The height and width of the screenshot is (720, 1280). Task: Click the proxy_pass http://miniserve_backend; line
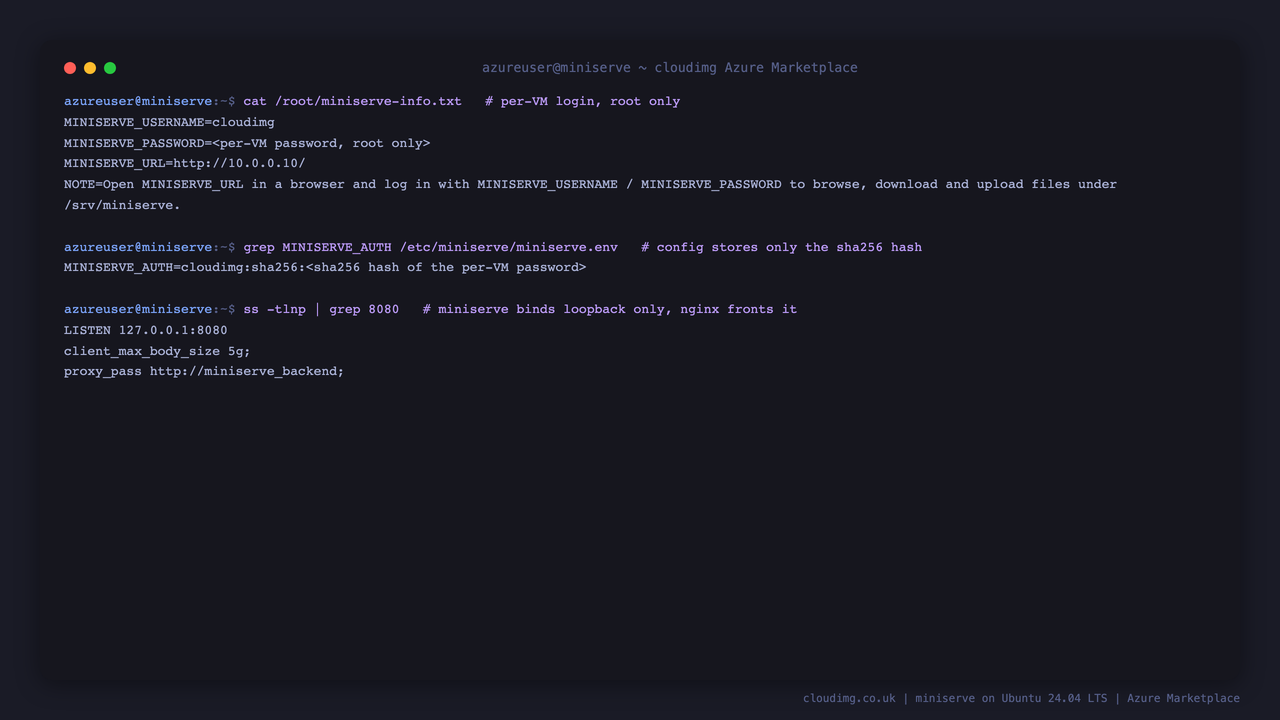[204, 371]
